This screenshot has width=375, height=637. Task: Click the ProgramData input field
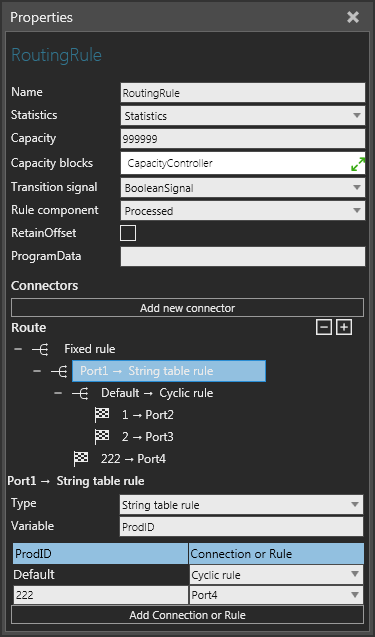point(243,257)
